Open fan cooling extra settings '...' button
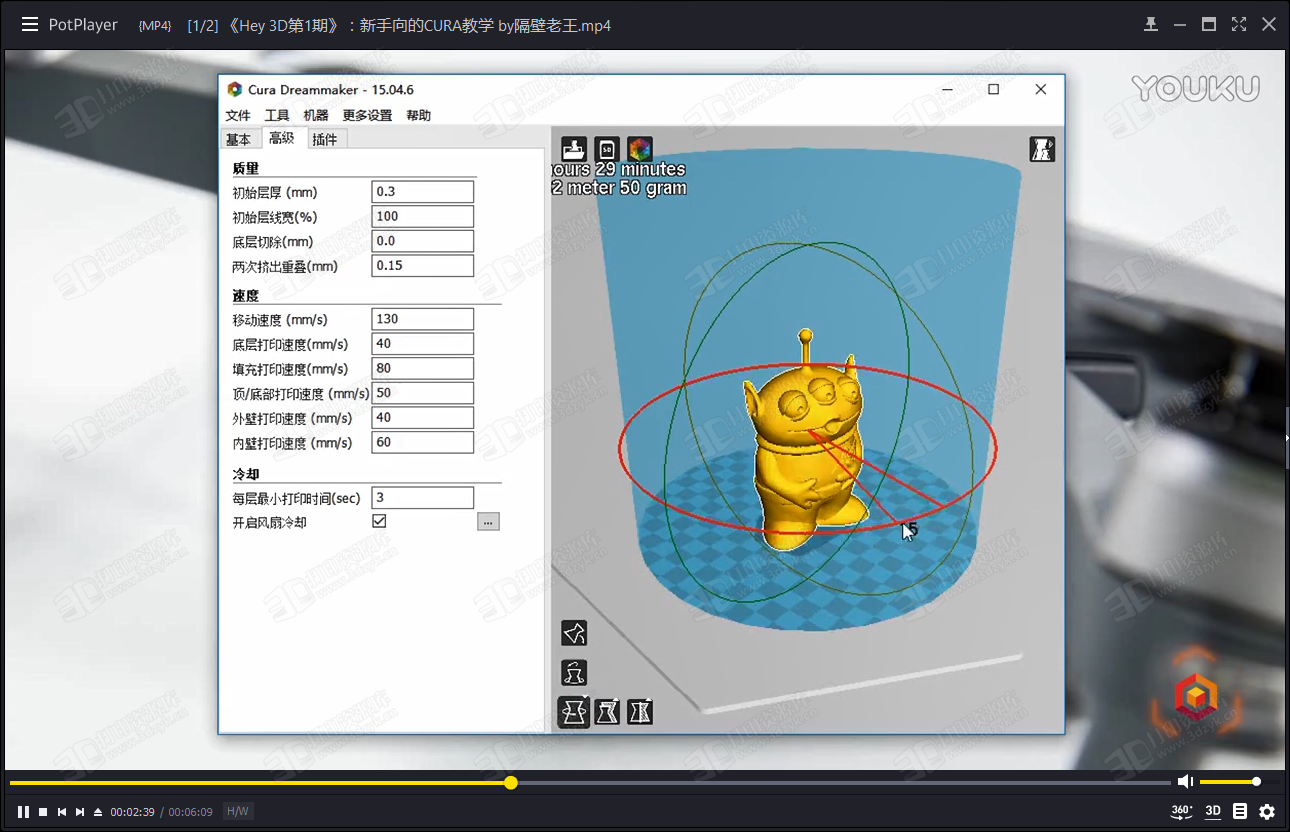This screenshot has height=832, width=1290. coord(488,521)
